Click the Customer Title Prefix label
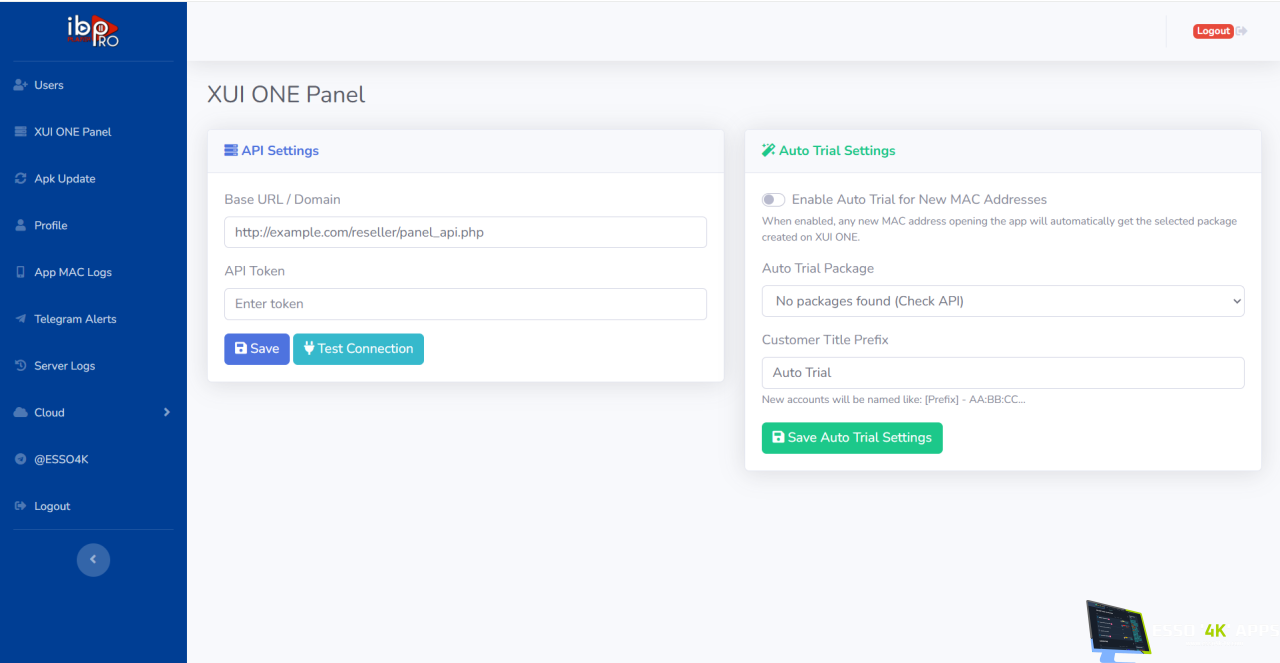Viewport: 1280px width, 663px height. coord(825,340)
